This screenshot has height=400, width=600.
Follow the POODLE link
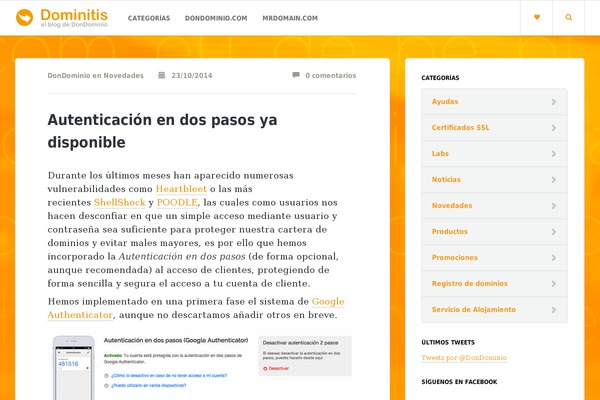[x=177, y=202]
